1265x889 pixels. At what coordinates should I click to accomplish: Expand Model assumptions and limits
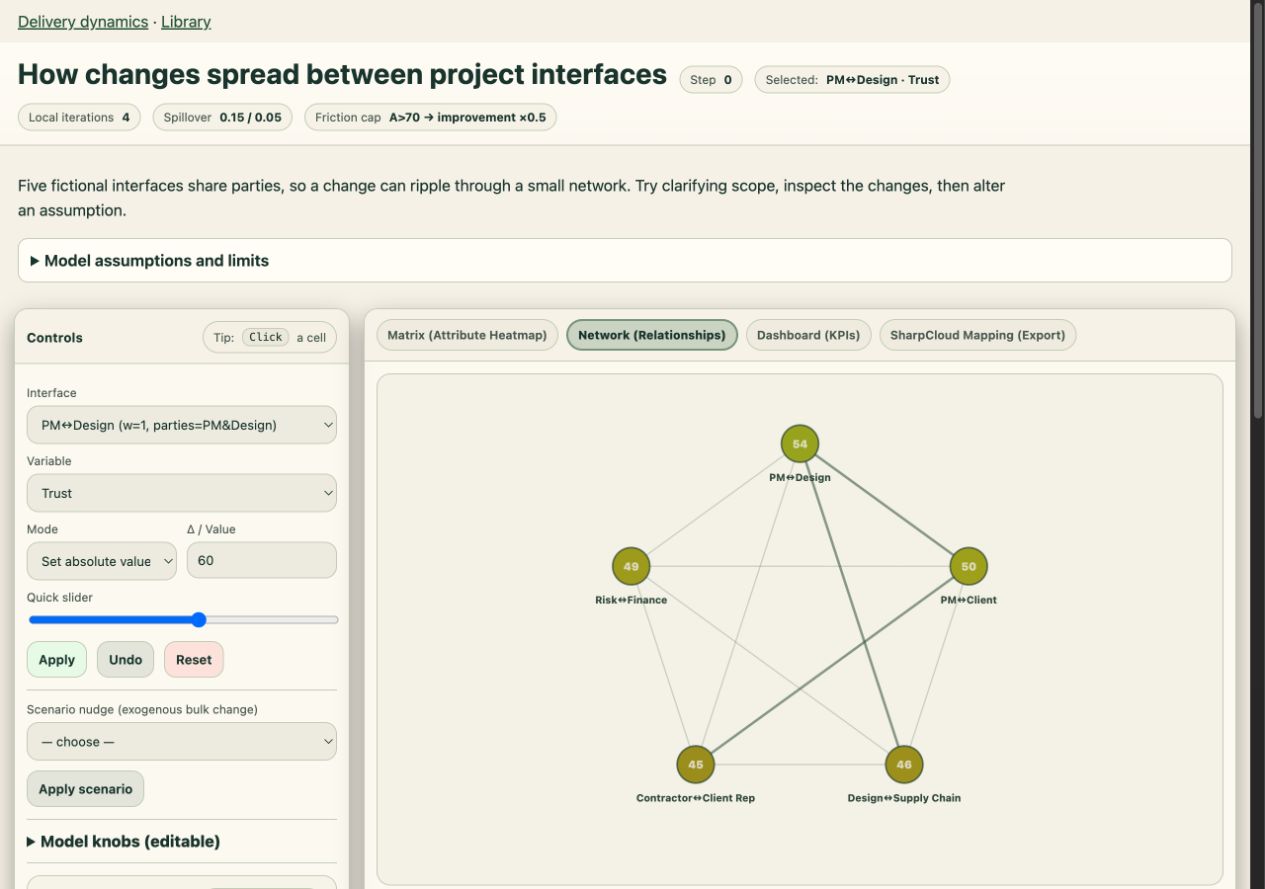(x=625, y=260)
